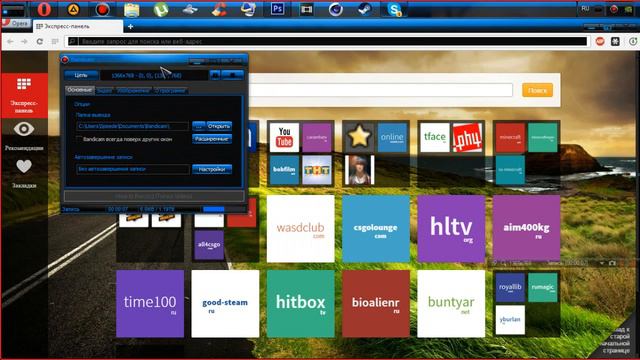The width and height of the screenshot is (640, 360).
Task: Open the red .phy speed dial tile
Action: [x=467, y=138]
